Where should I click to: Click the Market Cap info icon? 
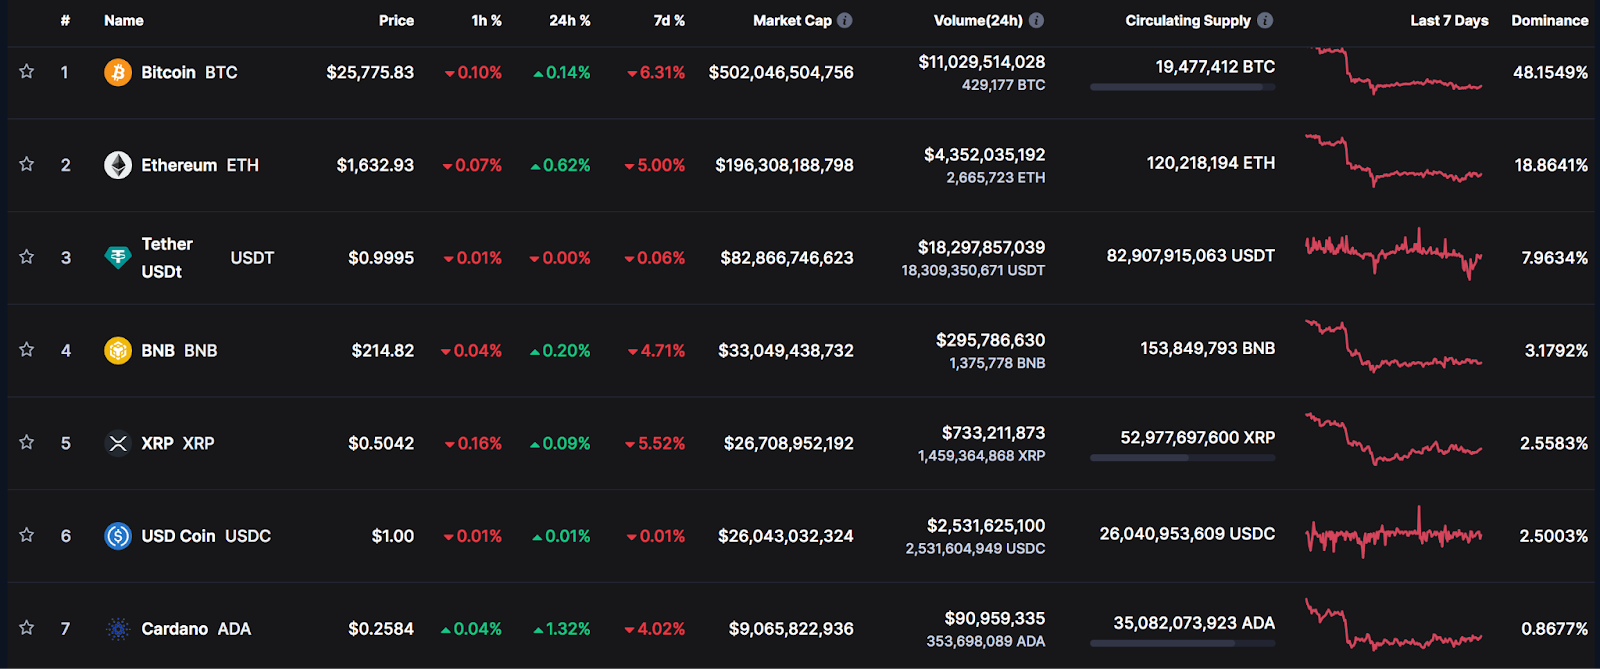pos(845,20)
